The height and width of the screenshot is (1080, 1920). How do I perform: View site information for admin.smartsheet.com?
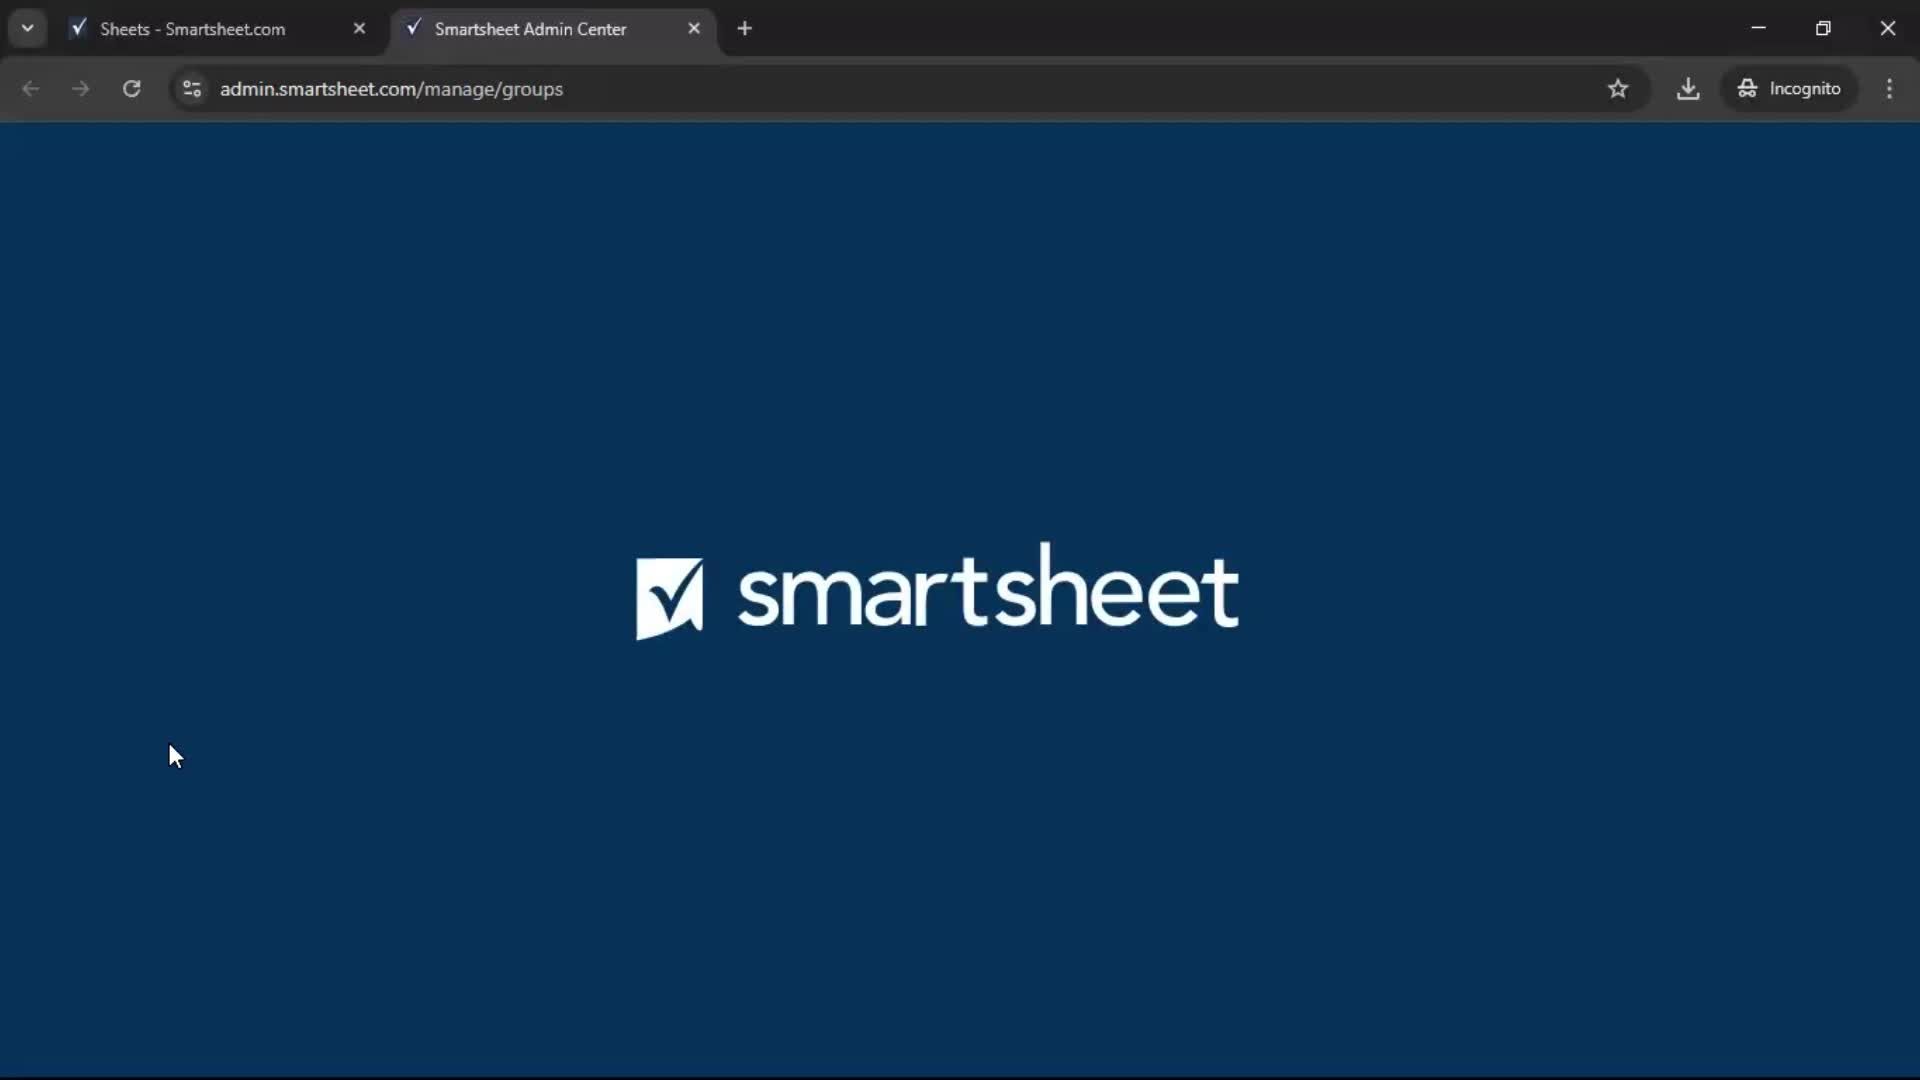coord(191,89)
